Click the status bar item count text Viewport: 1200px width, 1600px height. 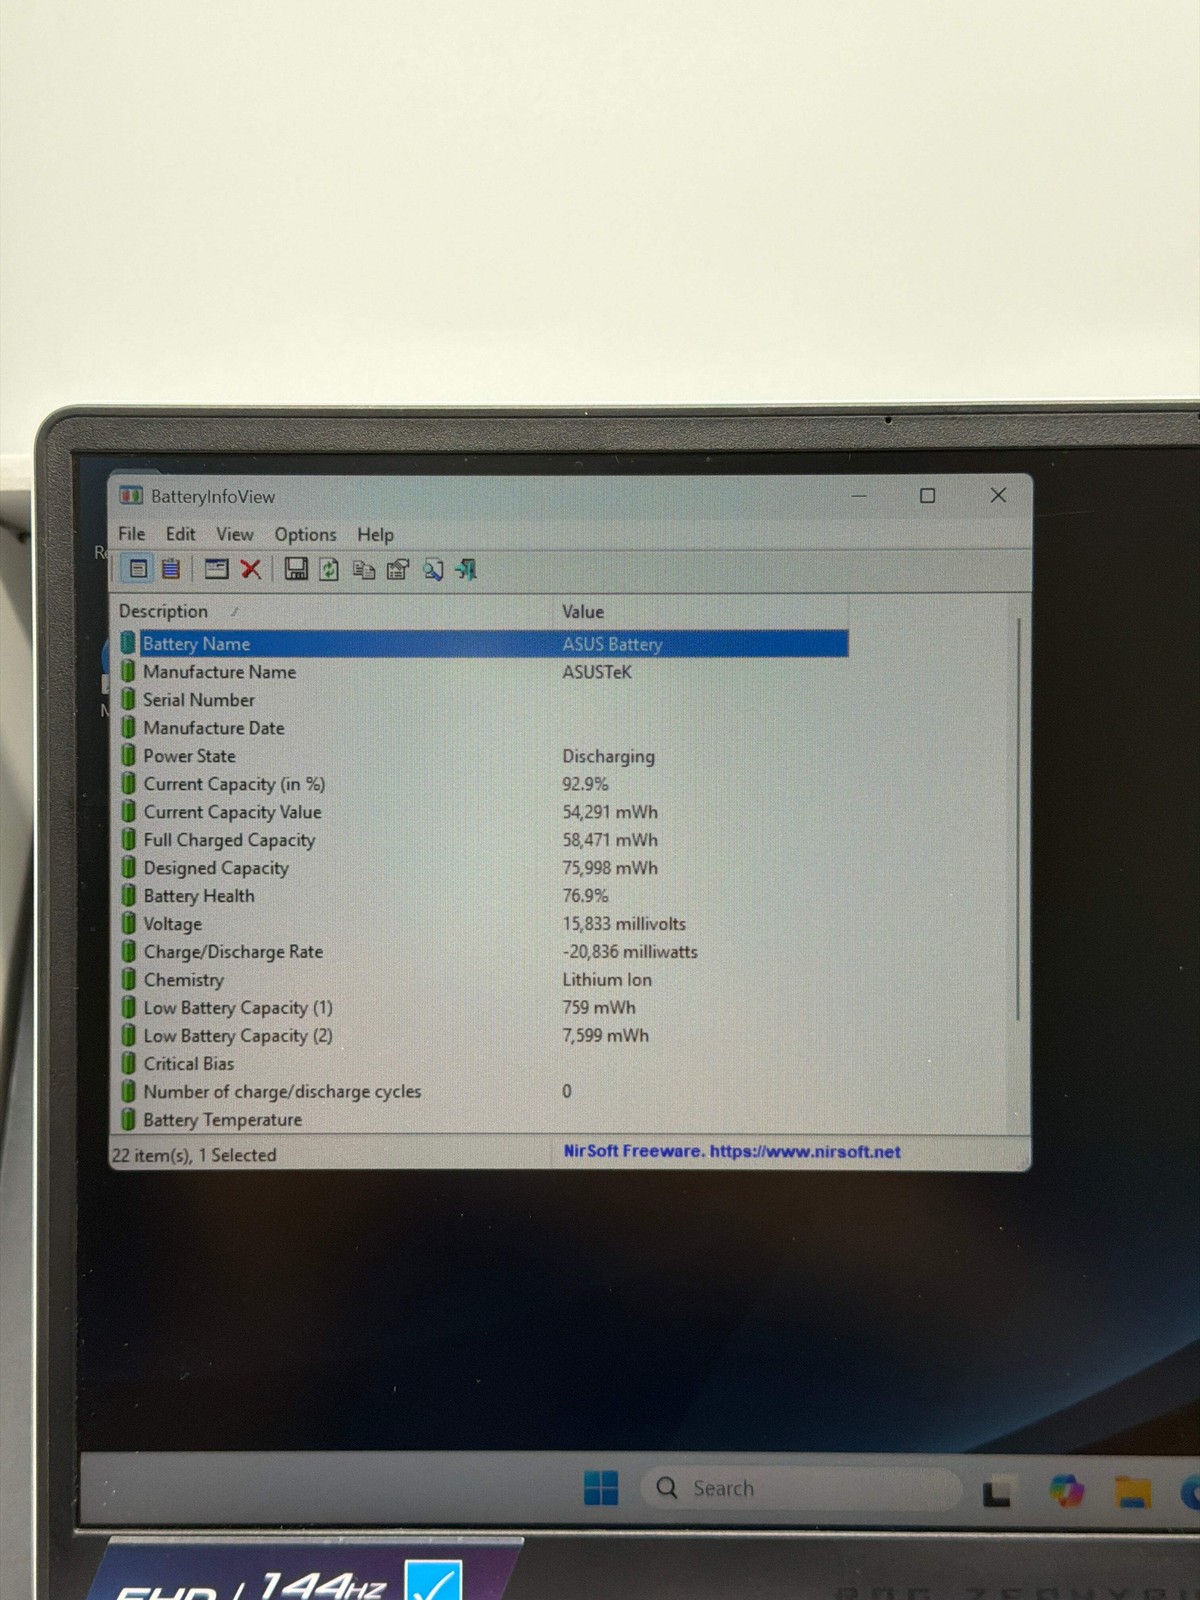point(194,1154)
